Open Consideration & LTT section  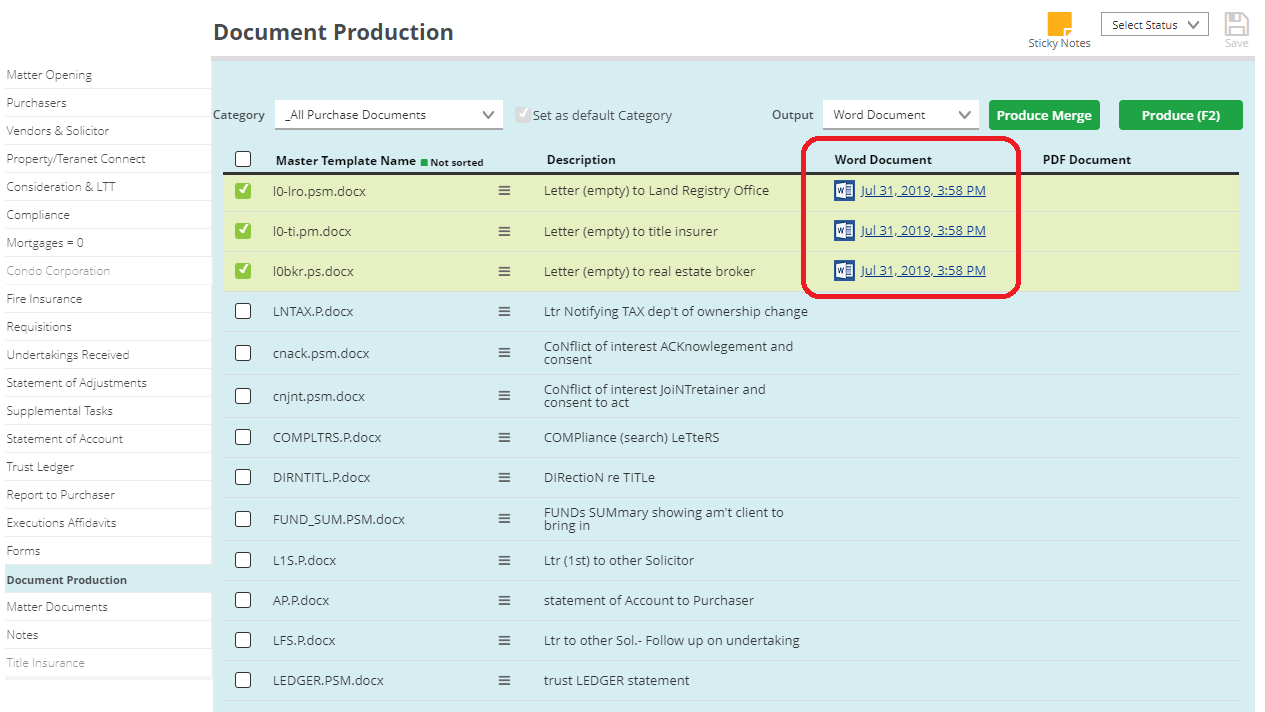(x=61, y=187)
